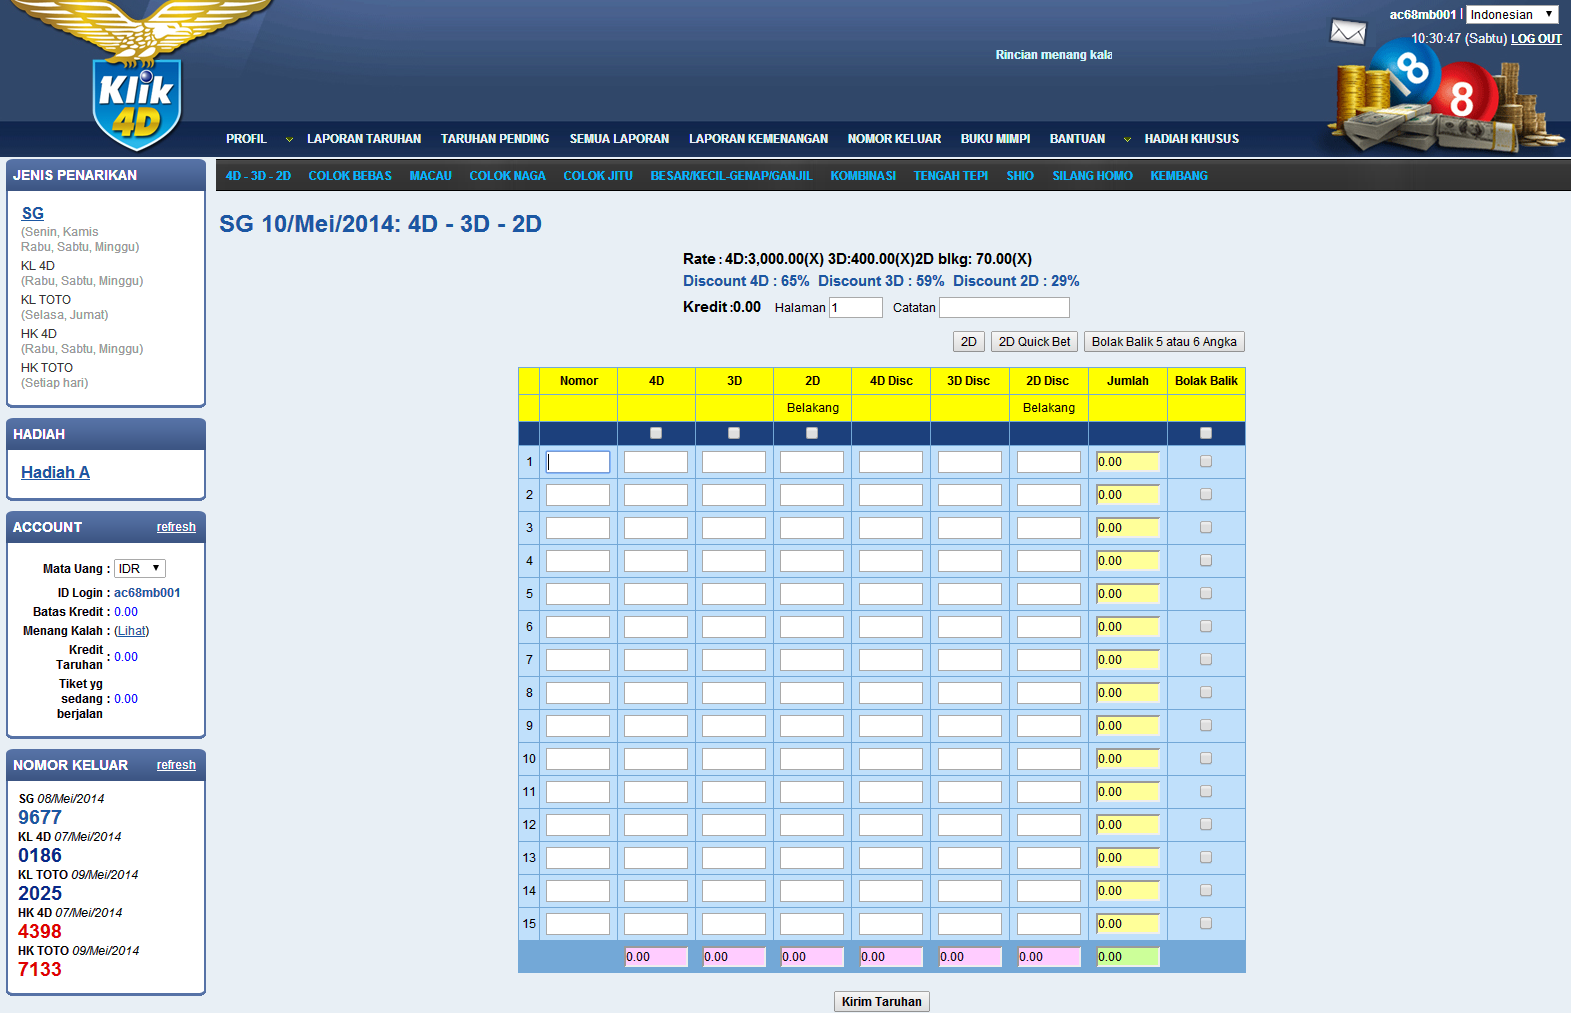Tick the 3D column header checkbox
Image resolution: width=1571 pixels, height=1013 pixels.
tap(734, 433)
